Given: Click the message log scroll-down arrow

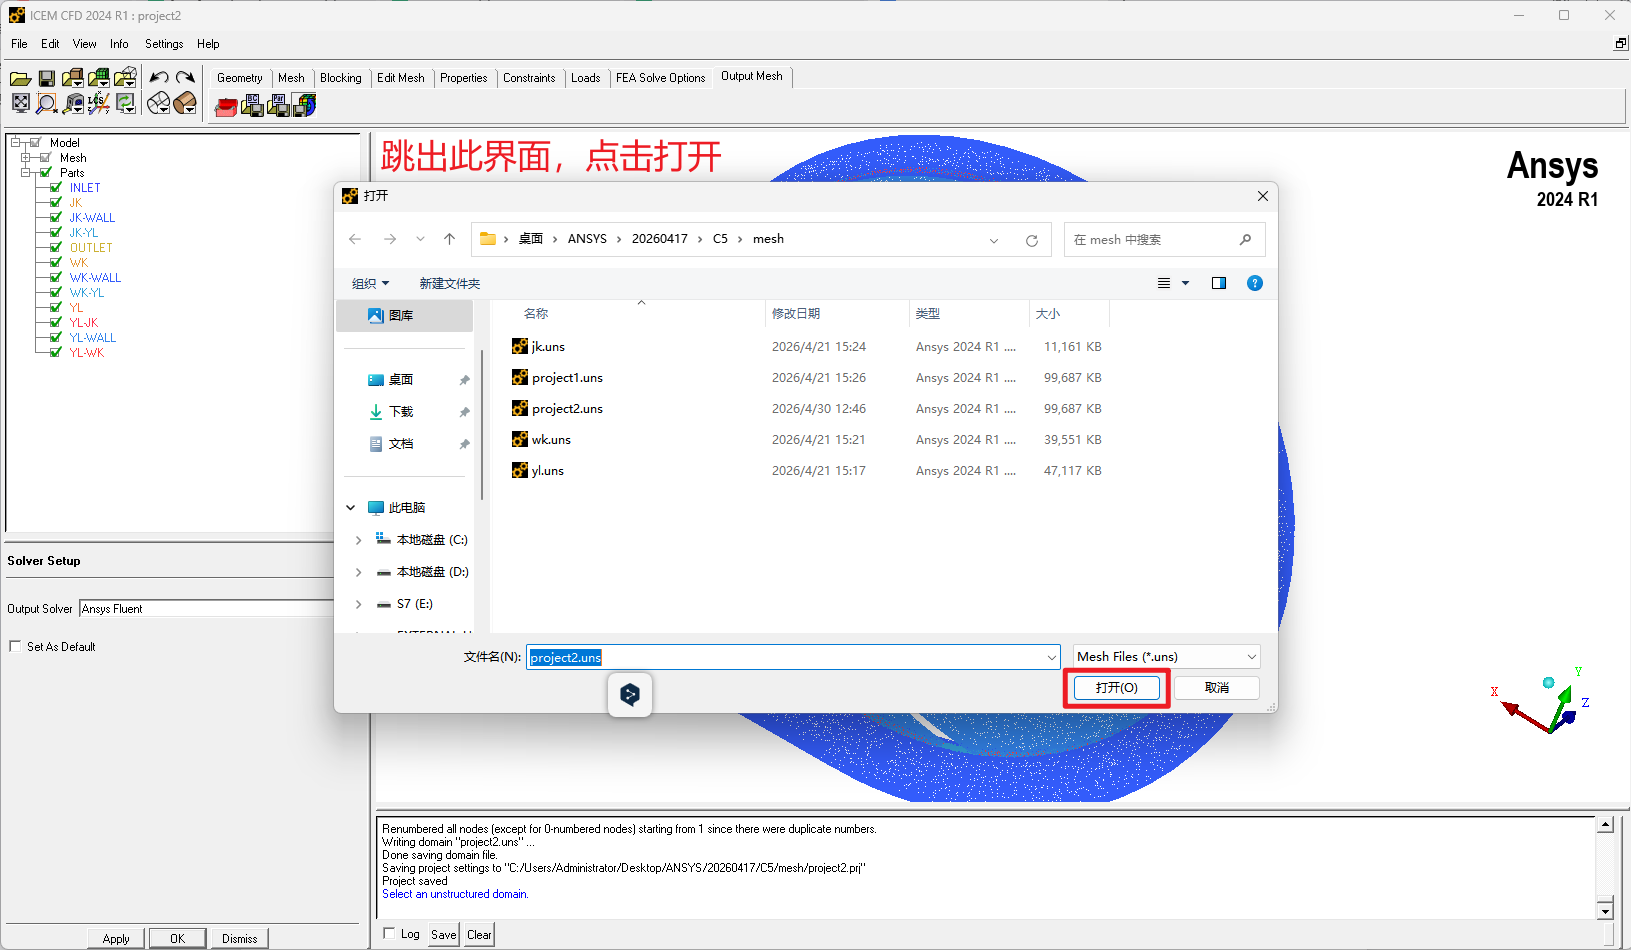Looking at the screenshot, I should click(1605, 910).
